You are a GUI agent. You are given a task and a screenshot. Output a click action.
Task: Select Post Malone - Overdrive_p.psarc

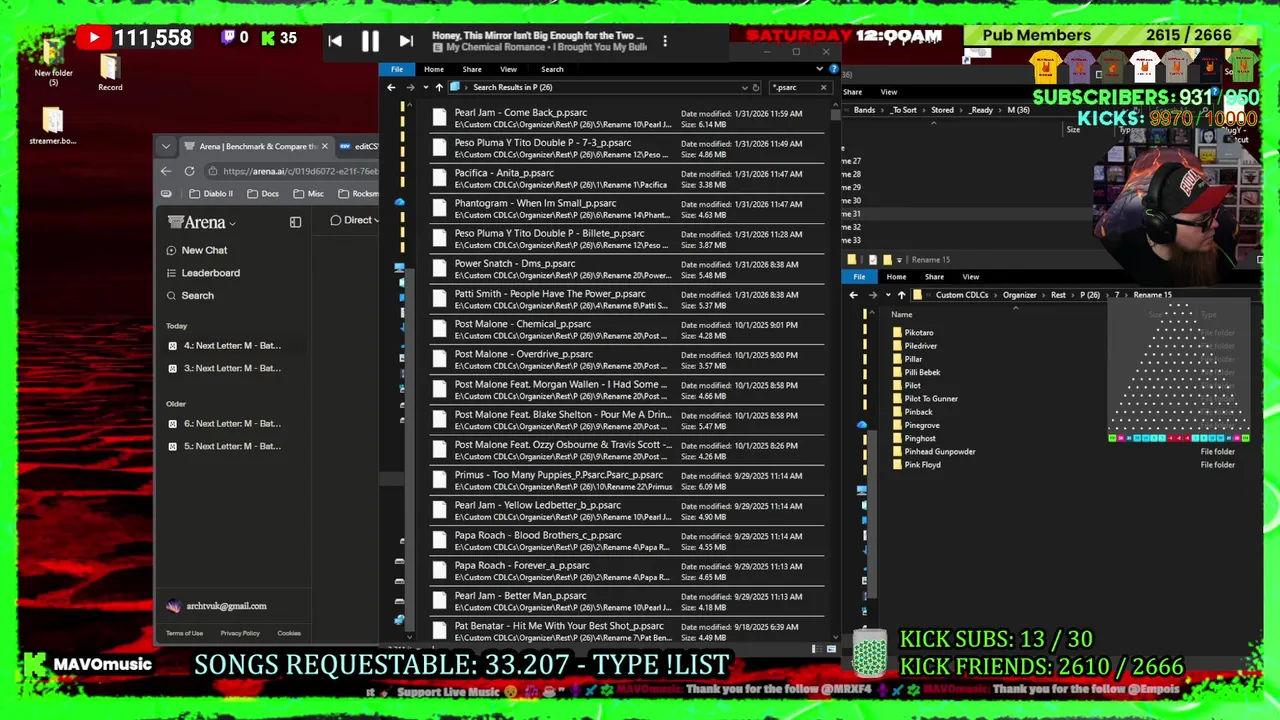click(x=628, y=359)
